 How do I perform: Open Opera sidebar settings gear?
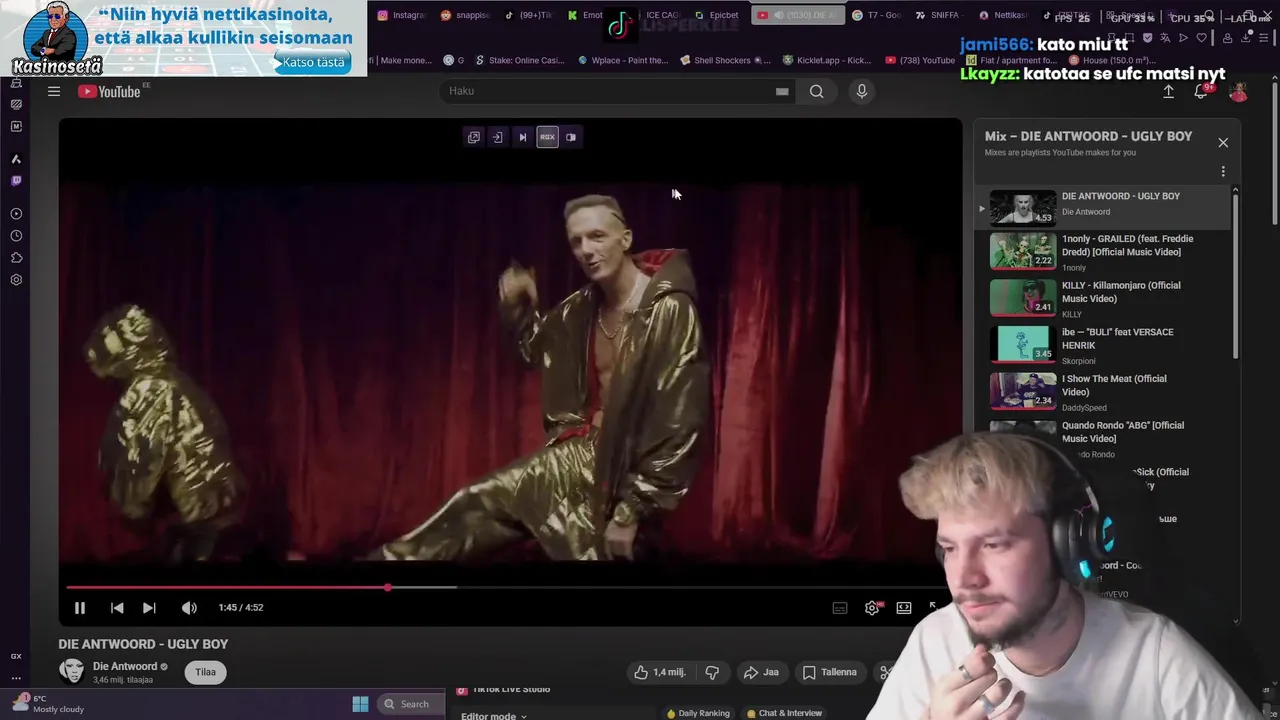(x=16, y=280)
